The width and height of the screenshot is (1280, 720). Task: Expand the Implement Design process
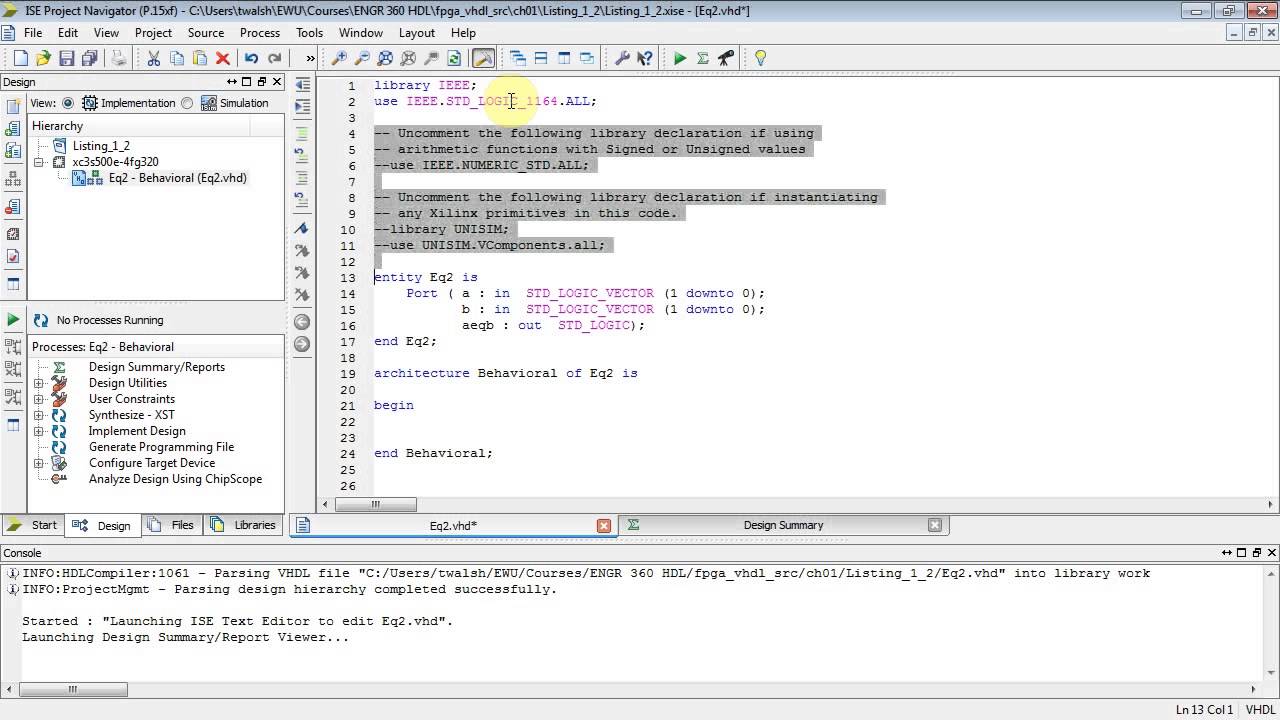pos(39,431)
